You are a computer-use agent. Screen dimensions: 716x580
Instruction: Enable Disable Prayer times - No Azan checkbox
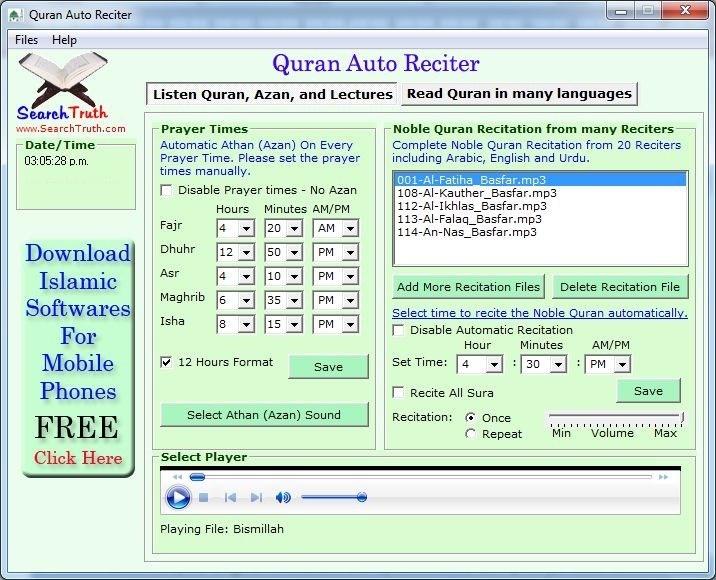click(166, 190)
